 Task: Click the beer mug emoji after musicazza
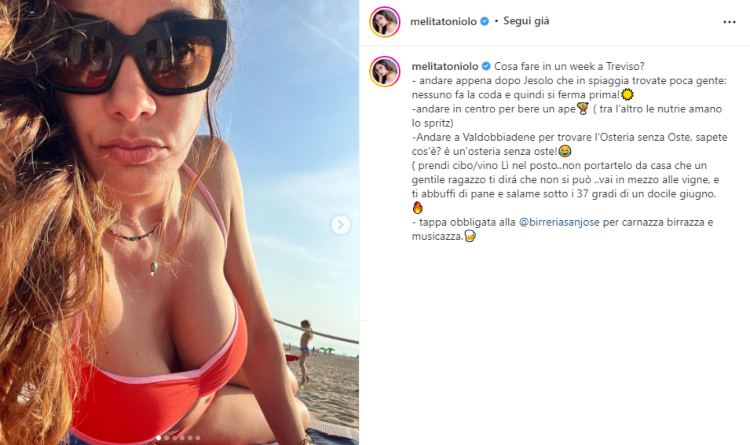point(470,236)
